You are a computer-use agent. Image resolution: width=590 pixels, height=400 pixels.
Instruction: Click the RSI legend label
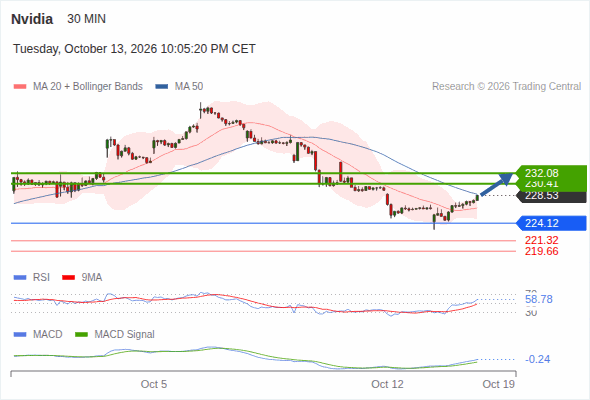(x=41, y=278)
